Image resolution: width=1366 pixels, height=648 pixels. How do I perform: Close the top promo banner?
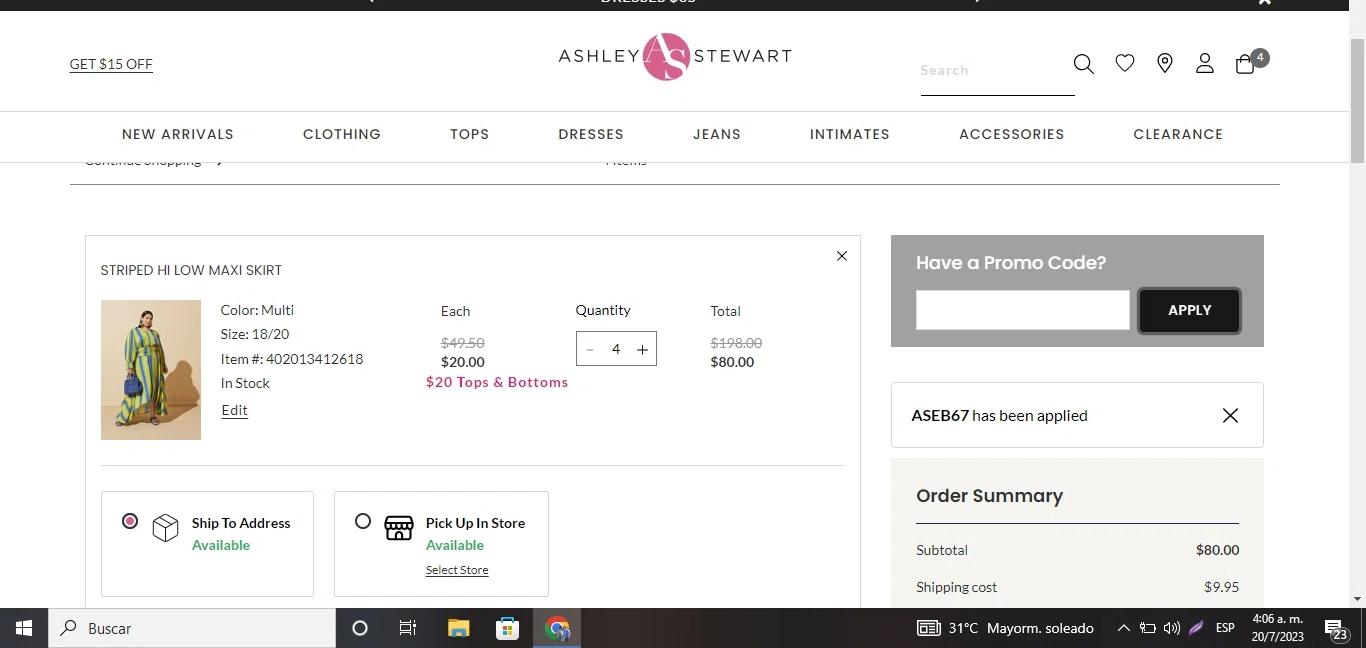(1264, 2)
